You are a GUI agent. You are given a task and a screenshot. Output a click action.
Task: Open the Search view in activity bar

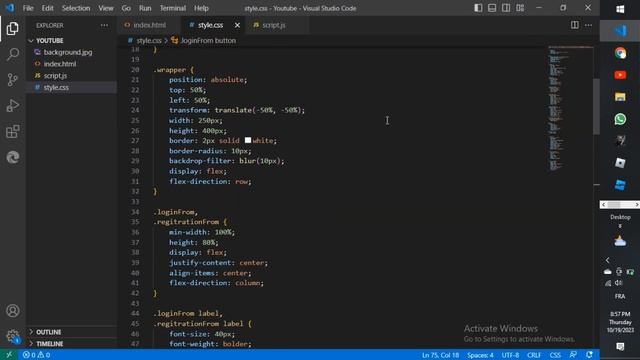click(13, 54)
